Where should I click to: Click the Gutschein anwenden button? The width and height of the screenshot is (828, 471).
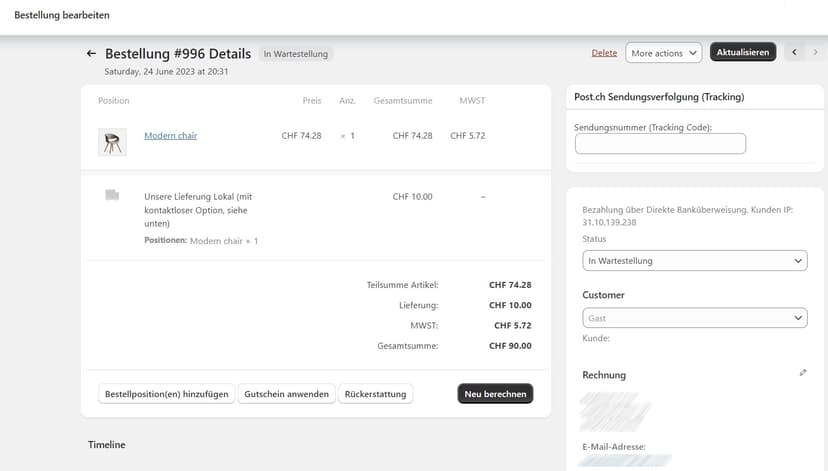click(x=286, y=394)
